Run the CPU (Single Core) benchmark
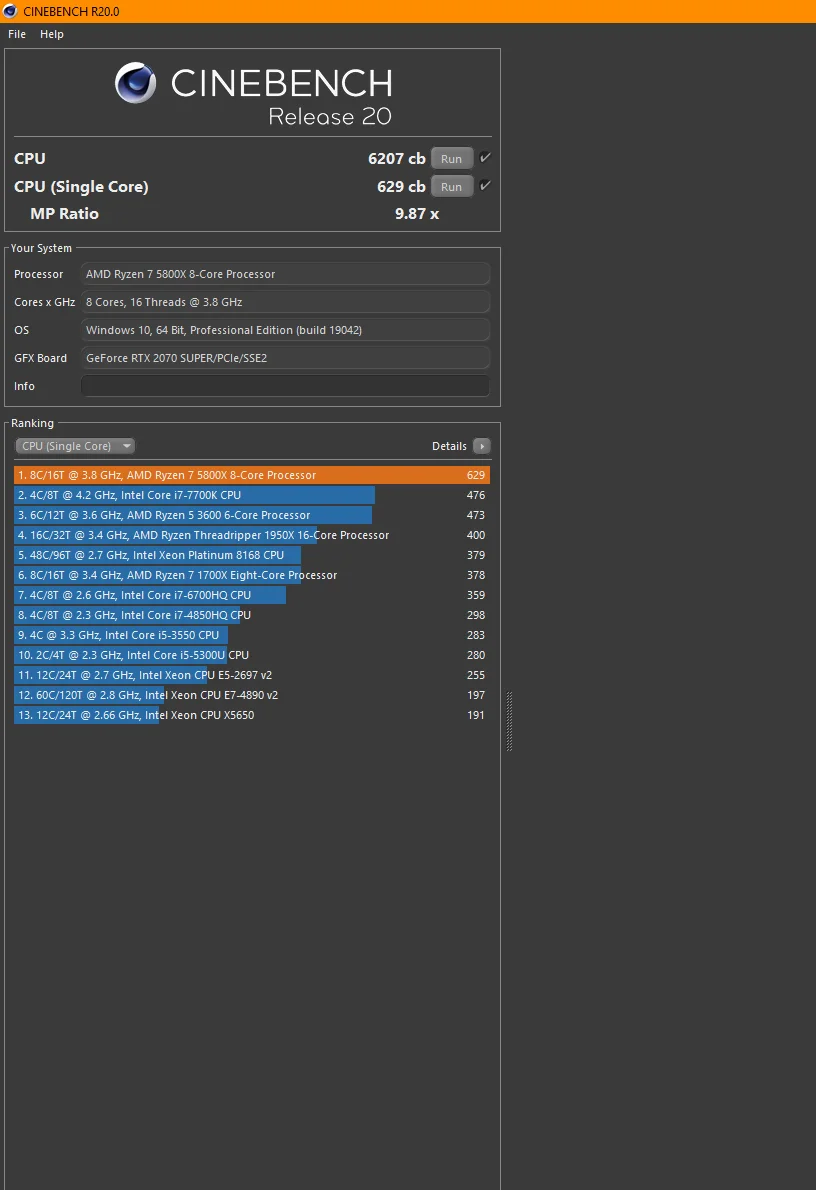816x1190 pixels. (x=452, y=187)
